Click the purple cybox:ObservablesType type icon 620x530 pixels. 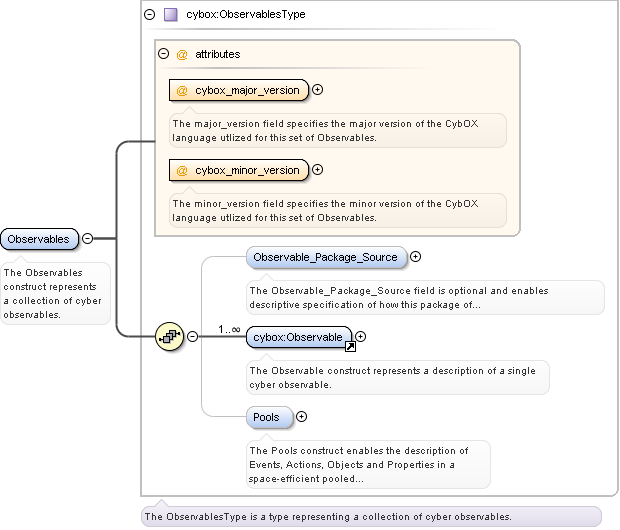pyautogui.click(x=170, y=15)
